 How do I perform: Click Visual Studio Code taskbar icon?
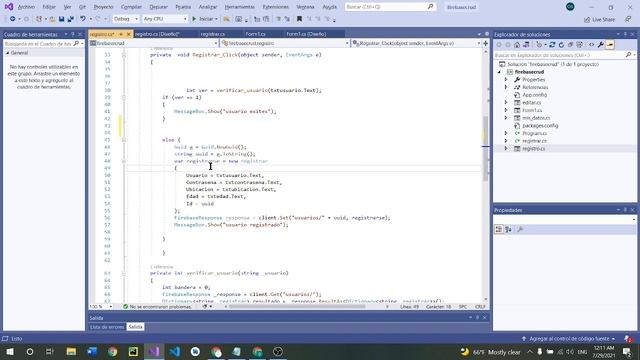(x=175, y=351)
